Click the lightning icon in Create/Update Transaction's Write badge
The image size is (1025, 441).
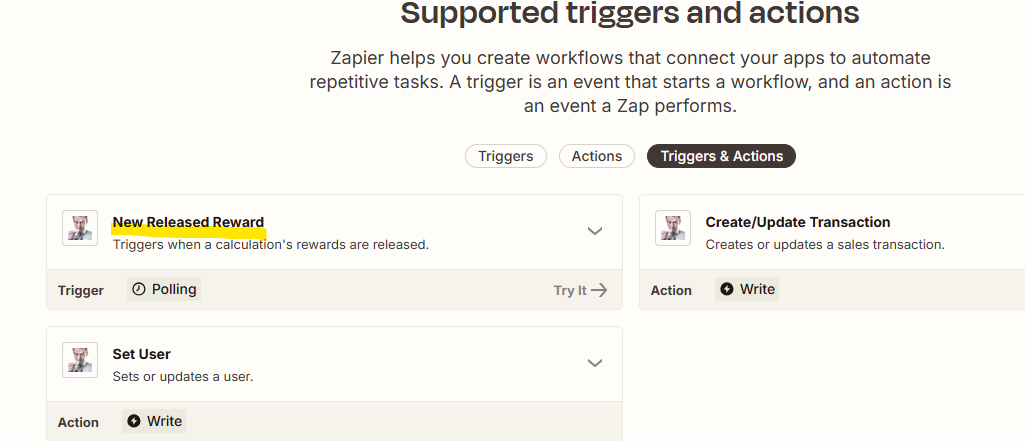pyautogui.click(x=726, y=289)
